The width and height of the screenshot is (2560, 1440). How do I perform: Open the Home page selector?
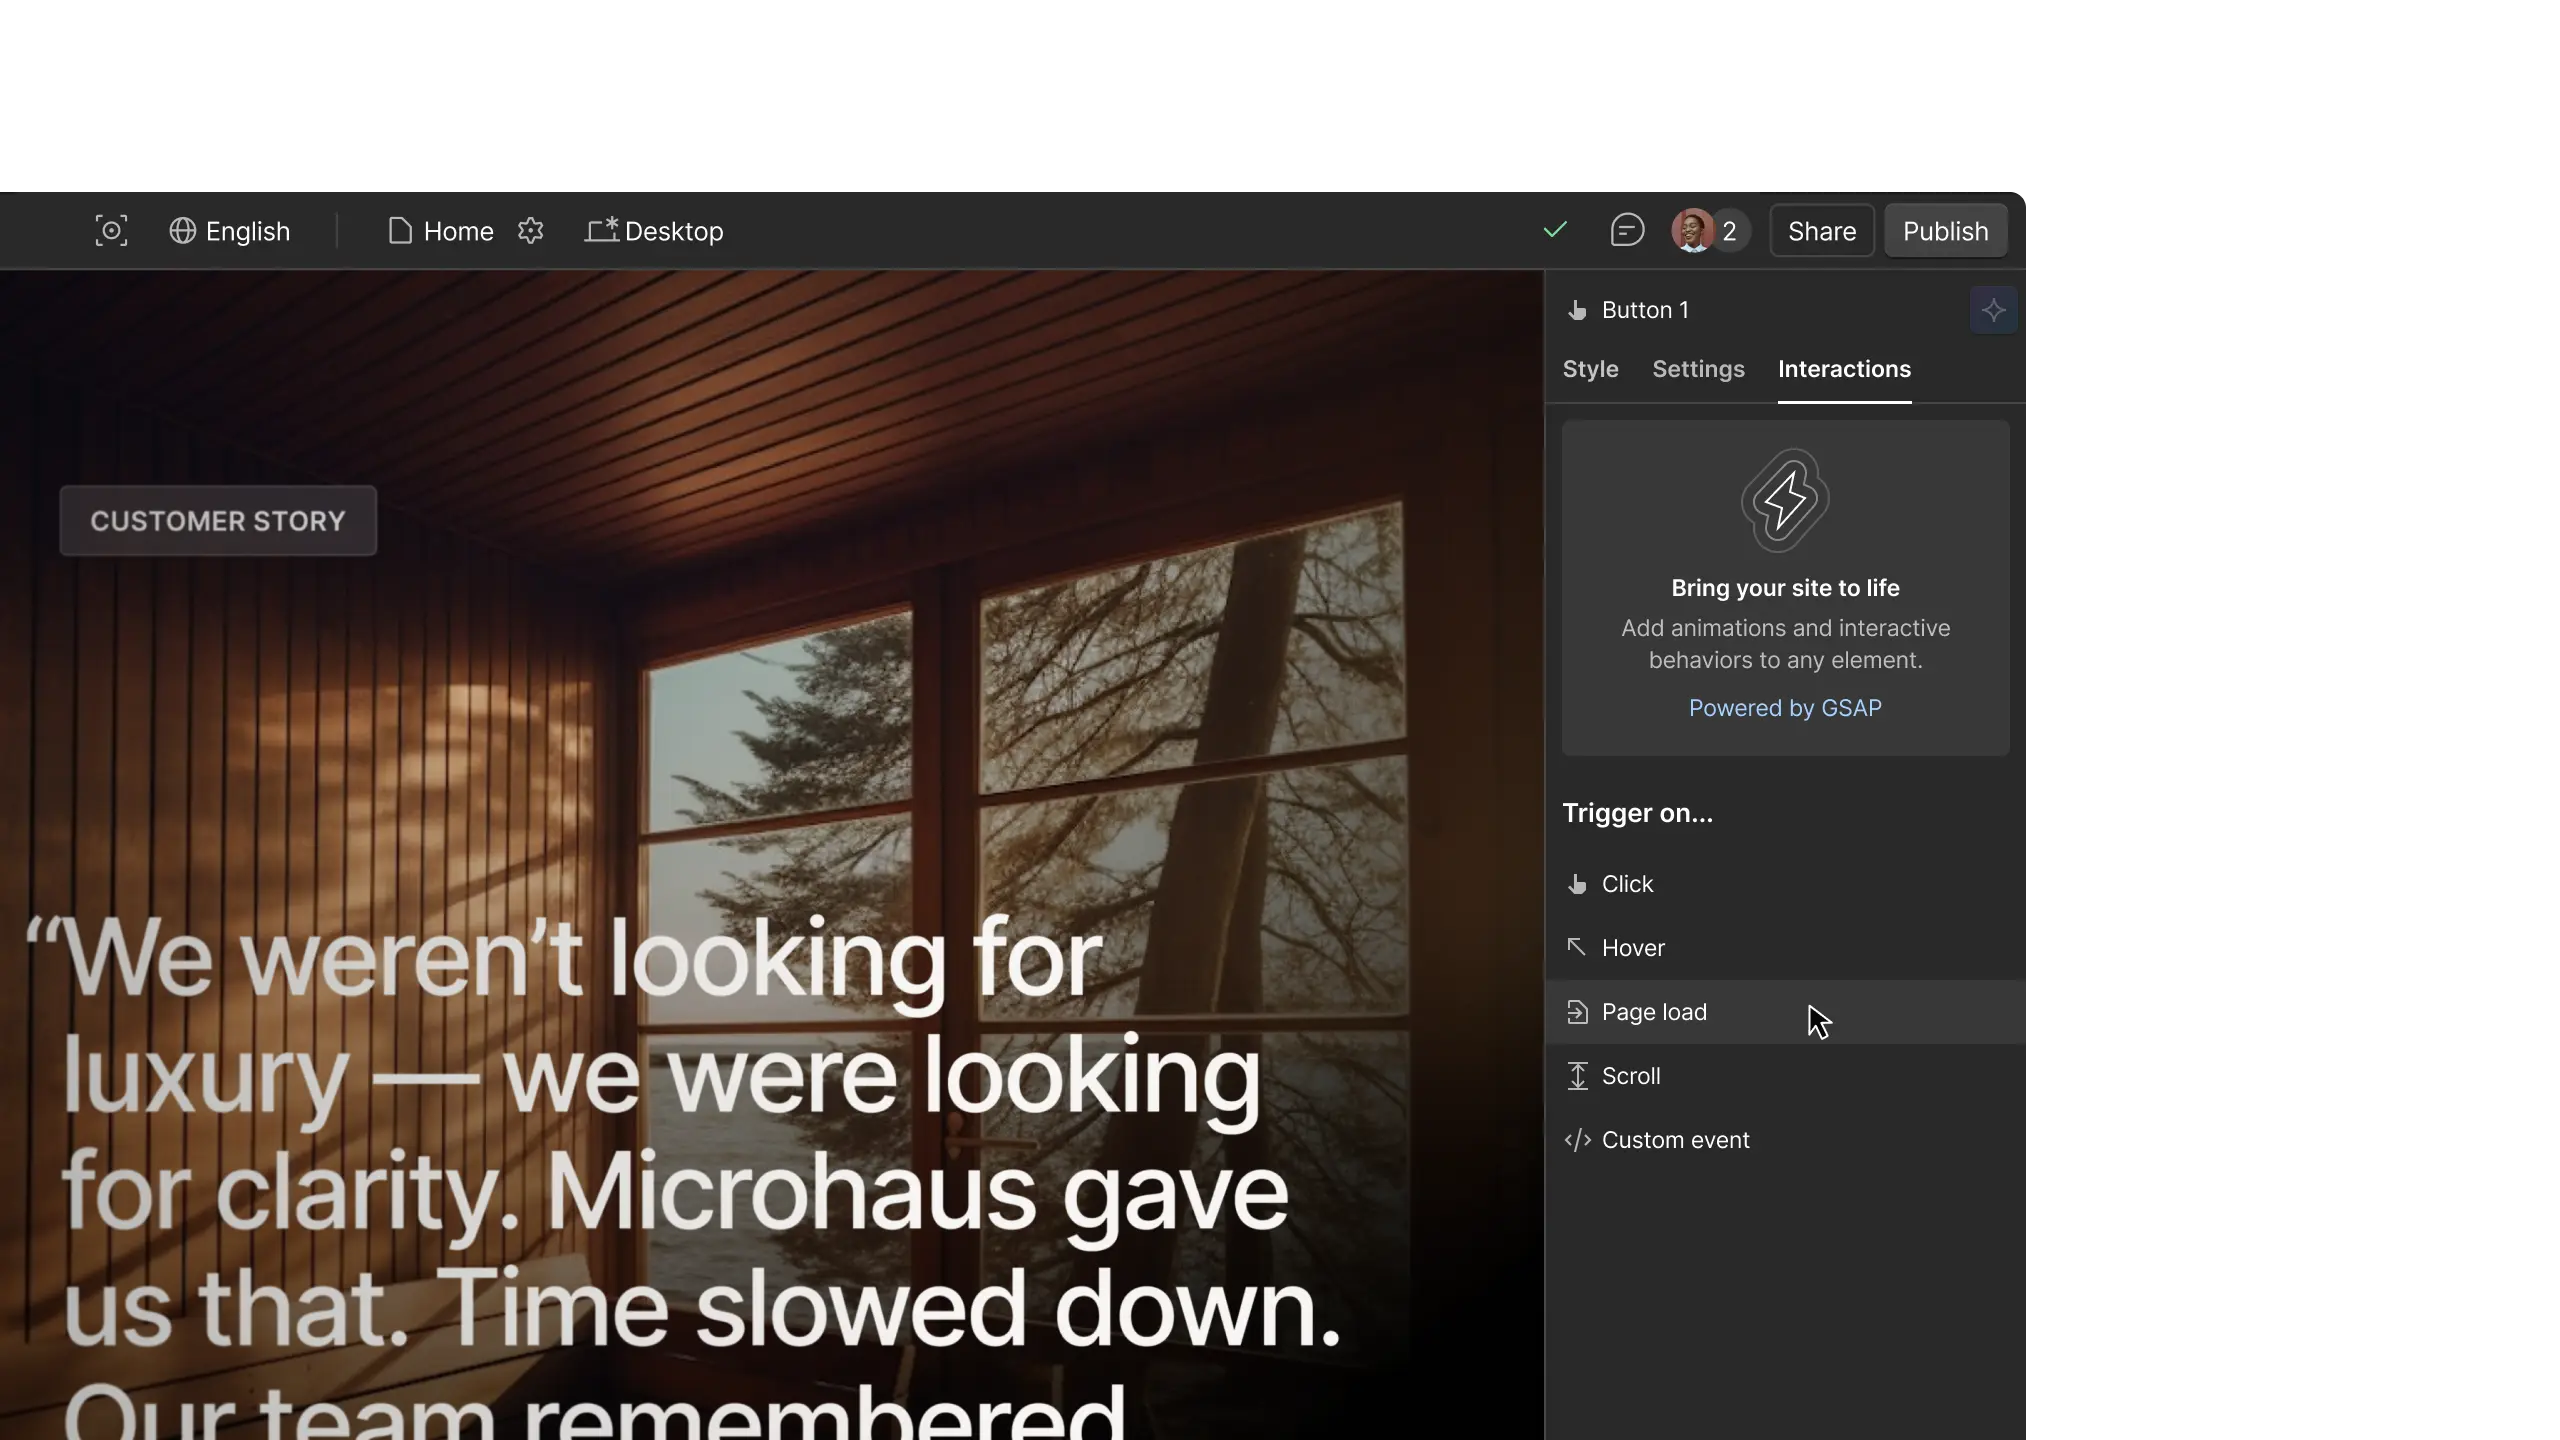[441, 231]
